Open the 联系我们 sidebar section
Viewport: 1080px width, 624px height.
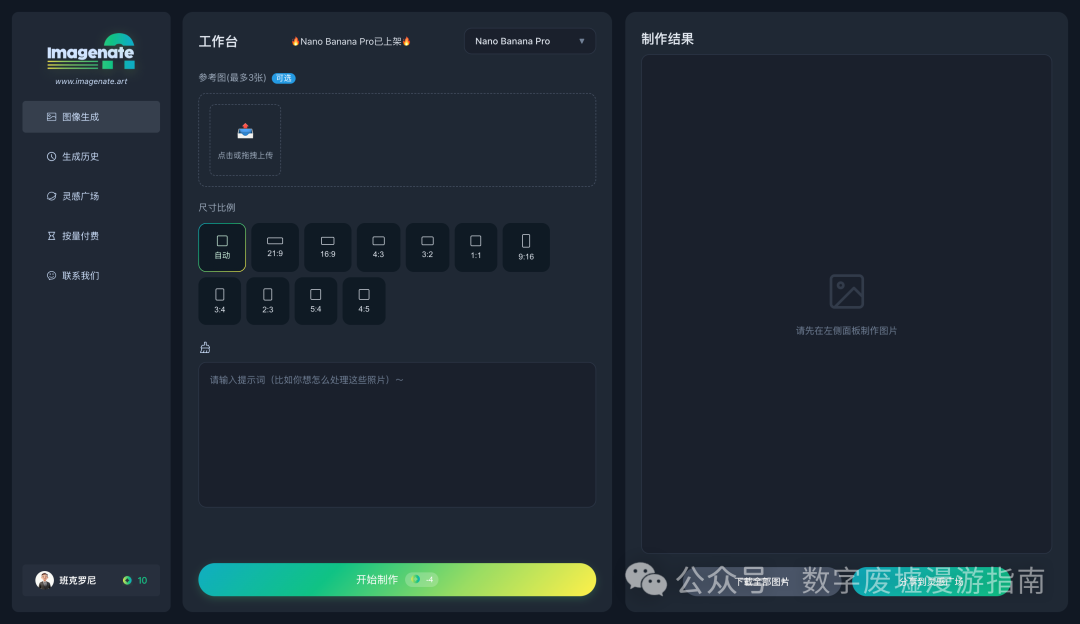[91, 275]
